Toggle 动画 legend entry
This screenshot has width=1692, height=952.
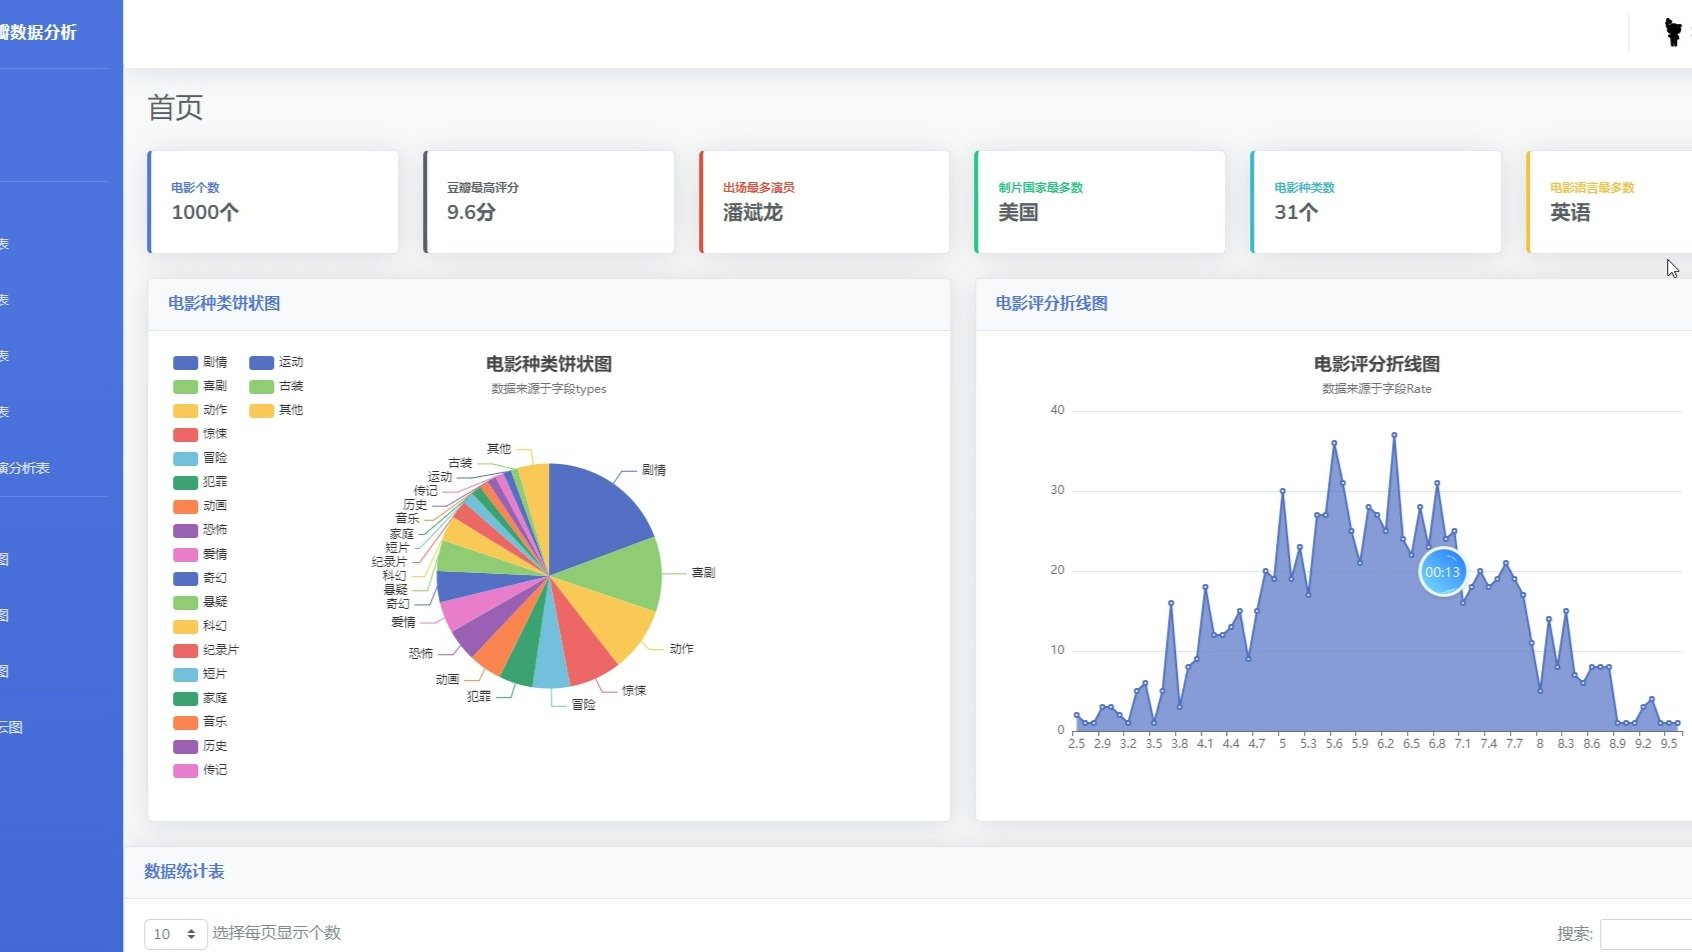coord(200,506)
